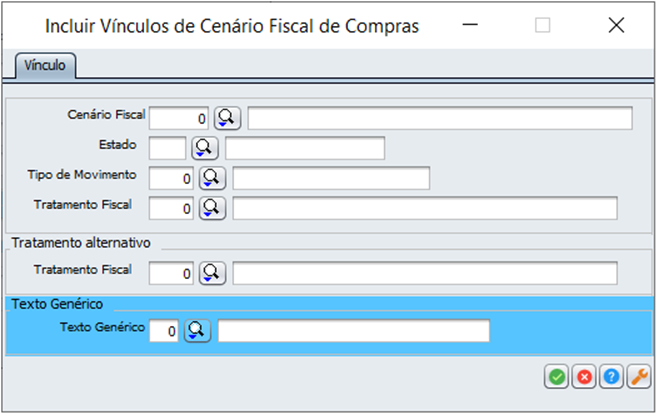Click the Estado search magnifier icon
Image resolution: width=659 pixels, height=415 pixels.
click(x=206, y=148)
